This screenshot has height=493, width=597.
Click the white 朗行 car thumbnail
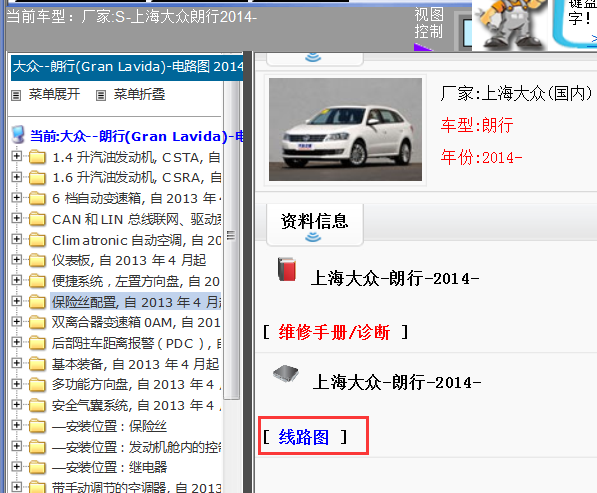(345, 129)
